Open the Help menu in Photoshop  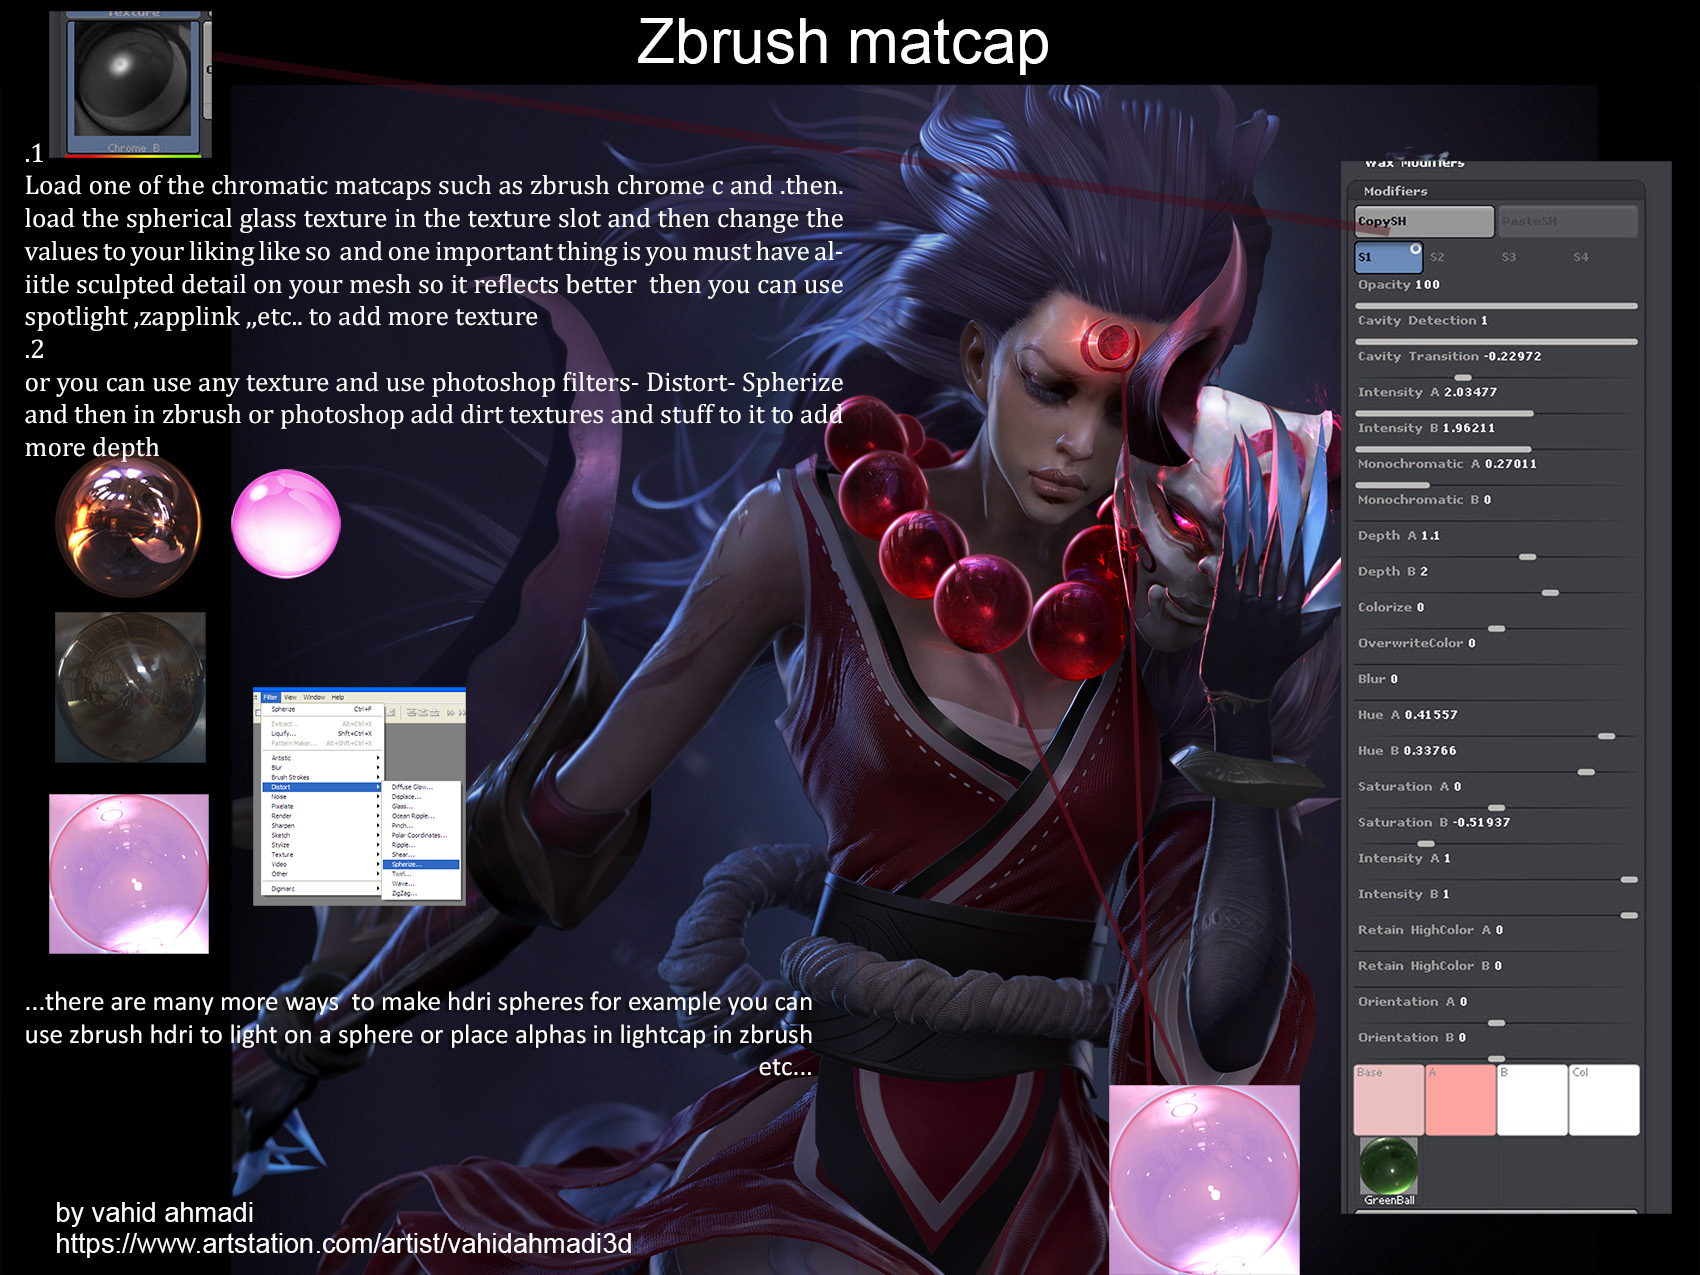pos(338,697)
